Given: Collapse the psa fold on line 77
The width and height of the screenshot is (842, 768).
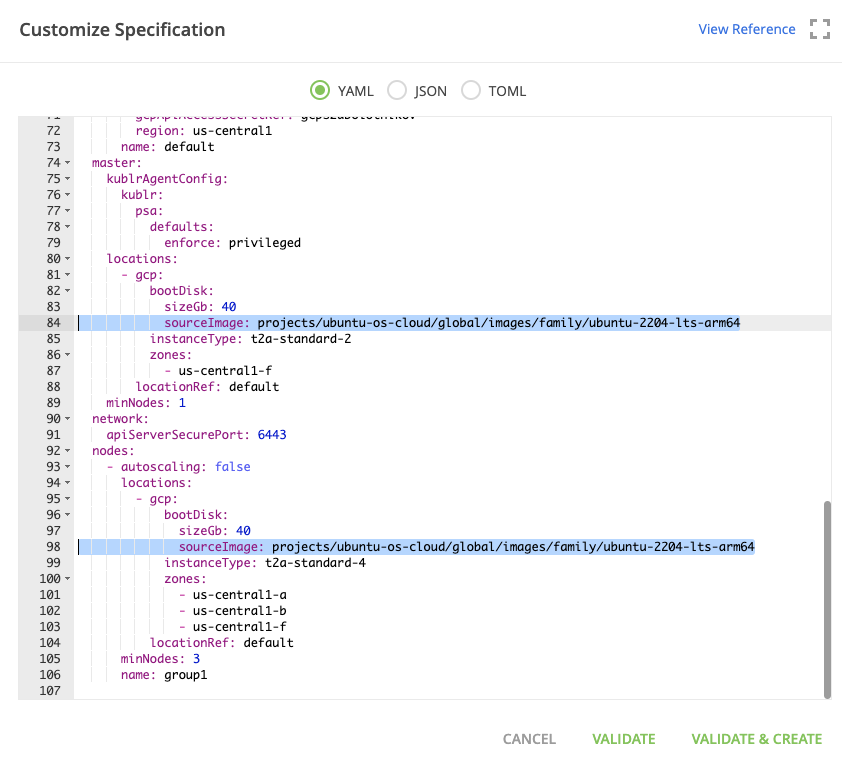Looking at the screenshot, I should [68, 211].
